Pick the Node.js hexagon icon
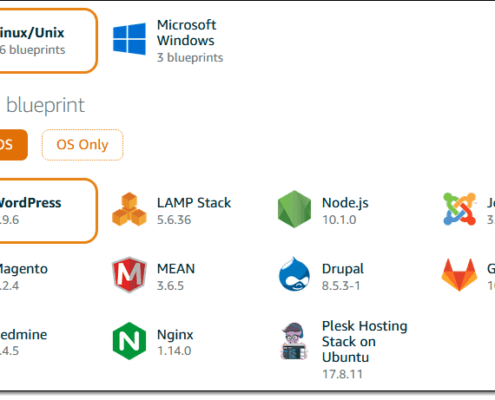 [x=294, y=209]
